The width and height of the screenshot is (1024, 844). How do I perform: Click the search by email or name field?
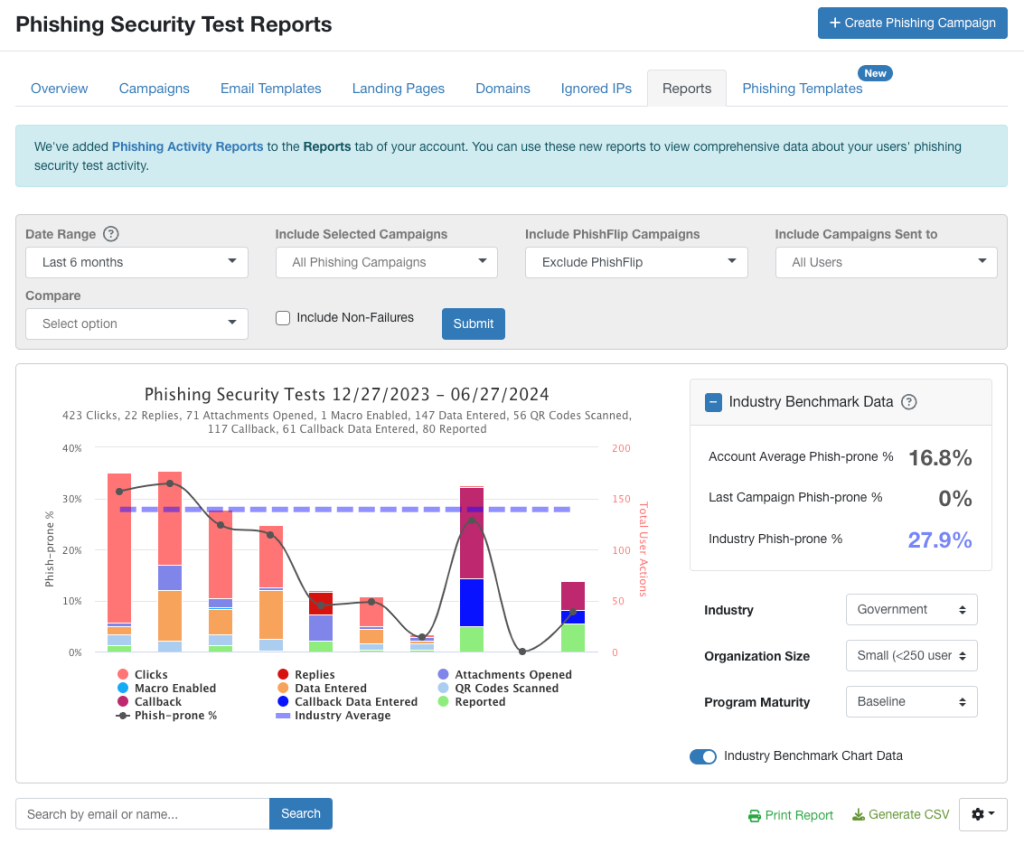click(142, 814)
